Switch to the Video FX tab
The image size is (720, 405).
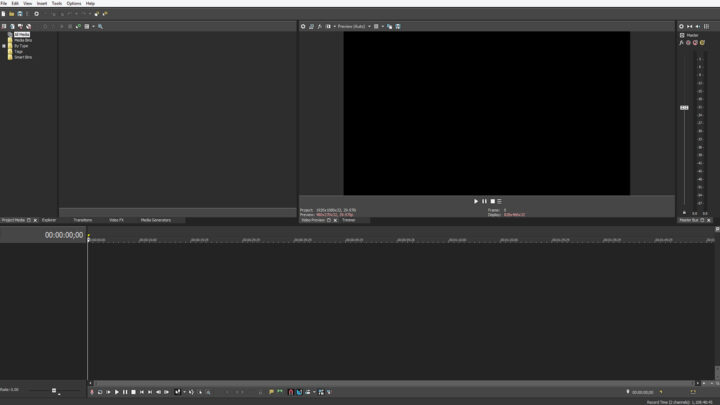point(116,220)
